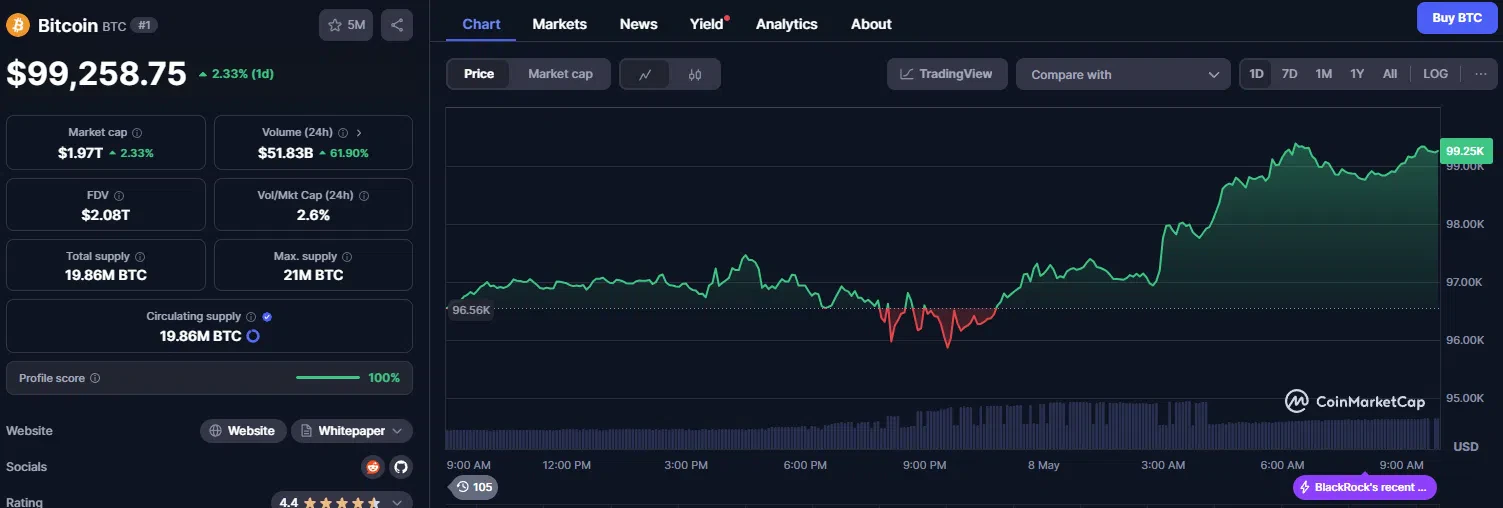1503x508 pixels.
Task: Click the BlackRock's recent news pill
Action: click(x=1365, y=487)
